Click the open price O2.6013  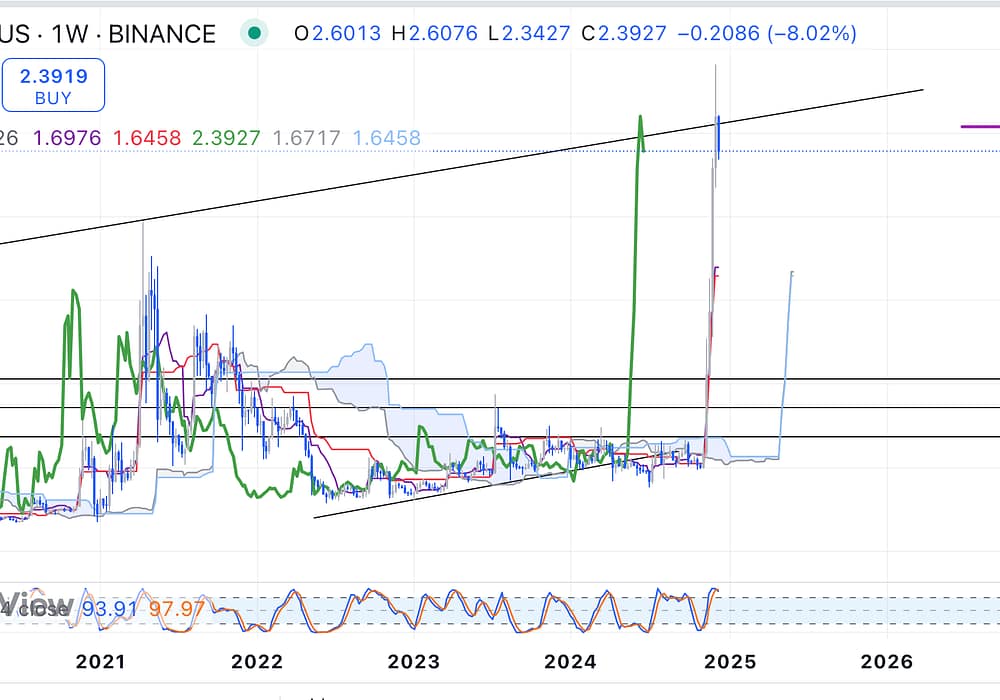click(337, 34)
